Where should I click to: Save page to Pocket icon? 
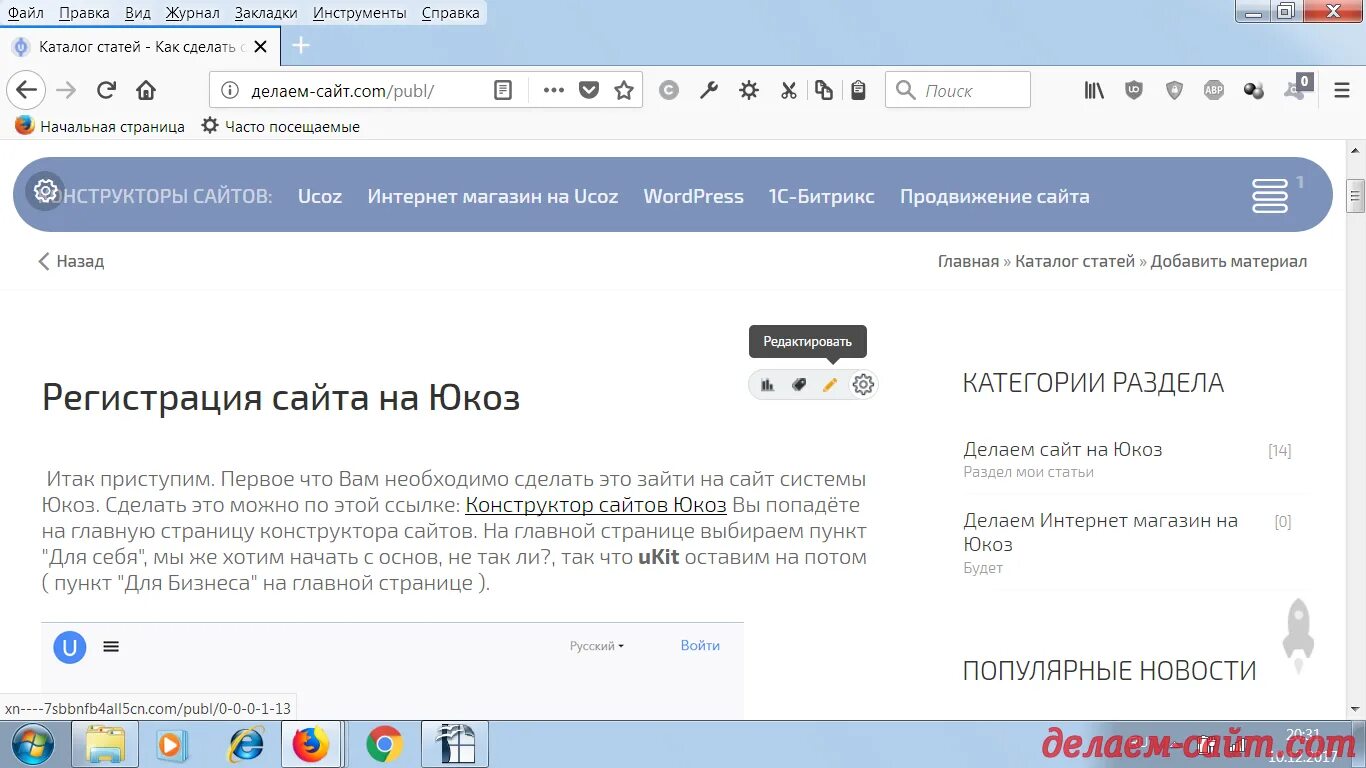[589, 91]
